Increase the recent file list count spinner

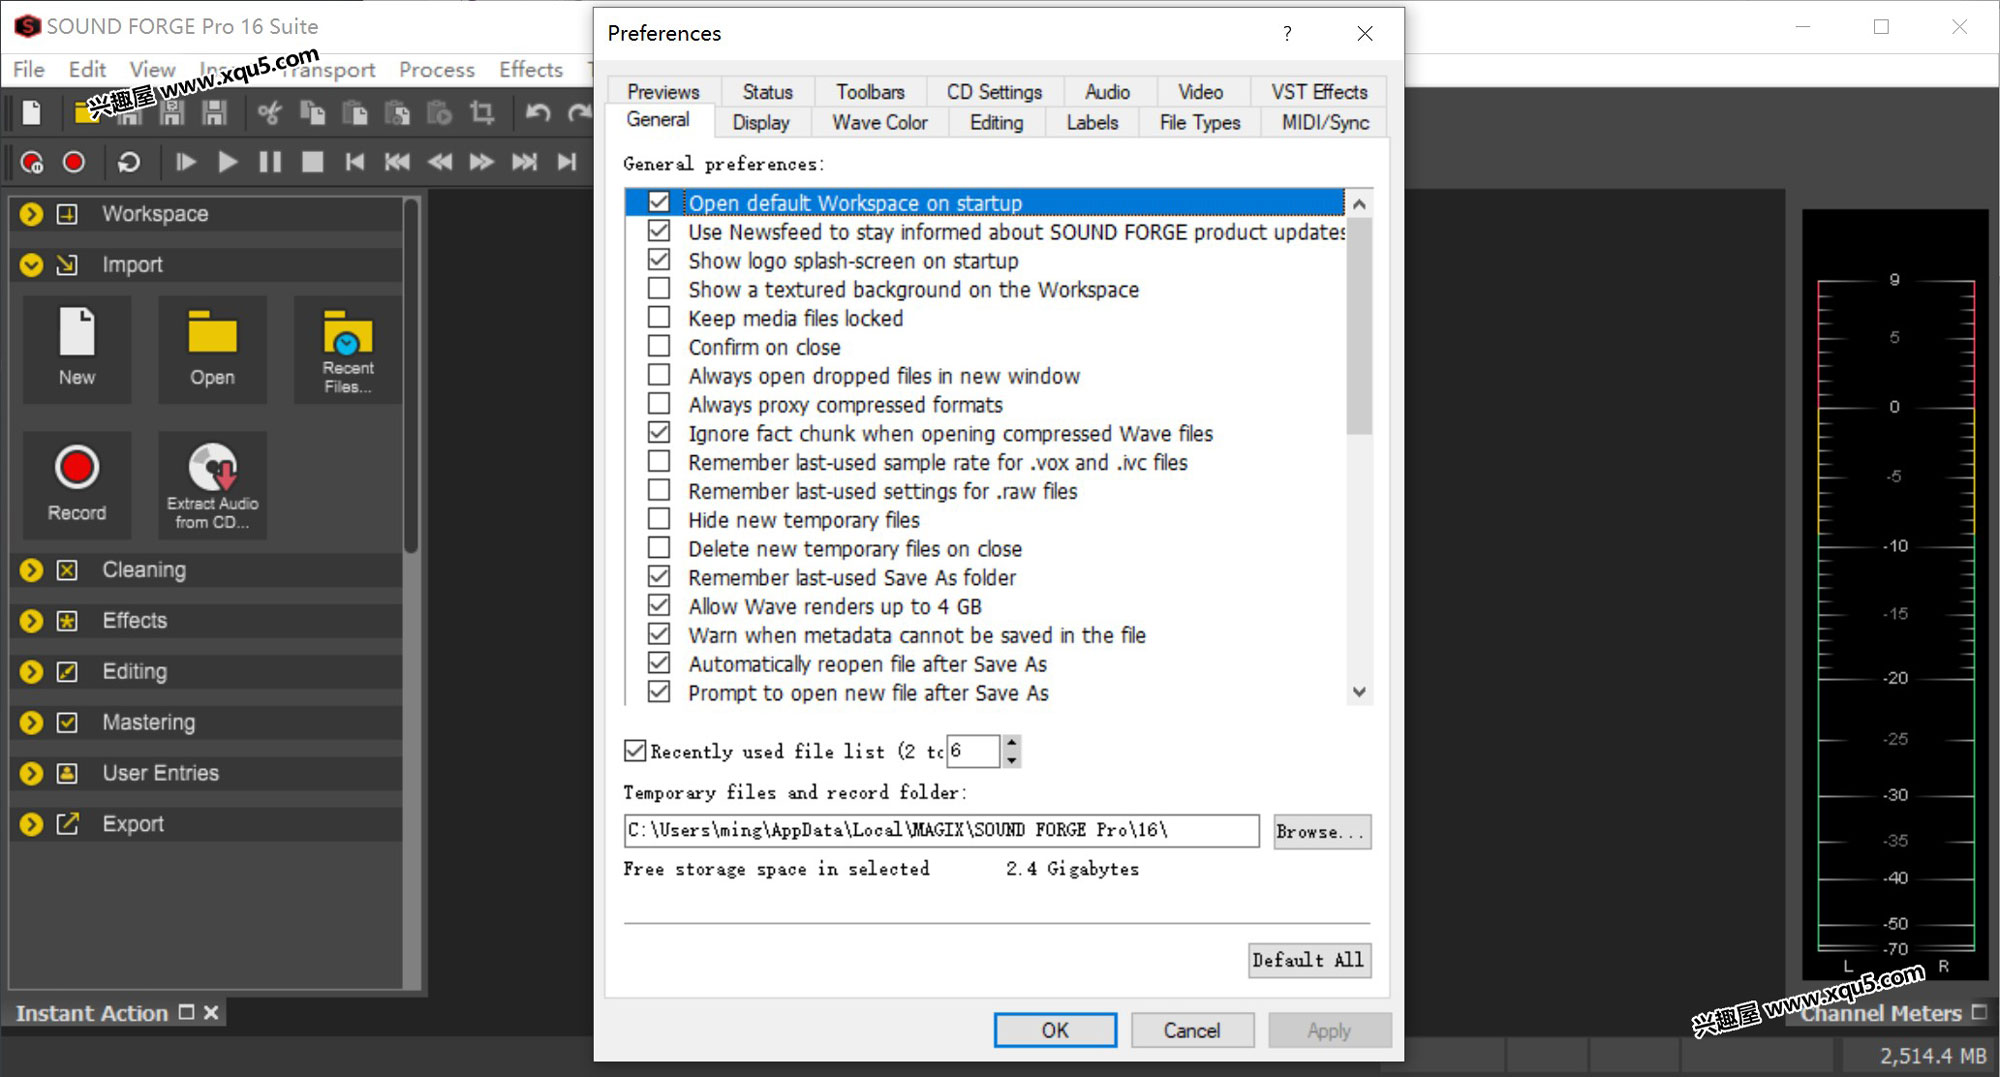click(1012, 743)
